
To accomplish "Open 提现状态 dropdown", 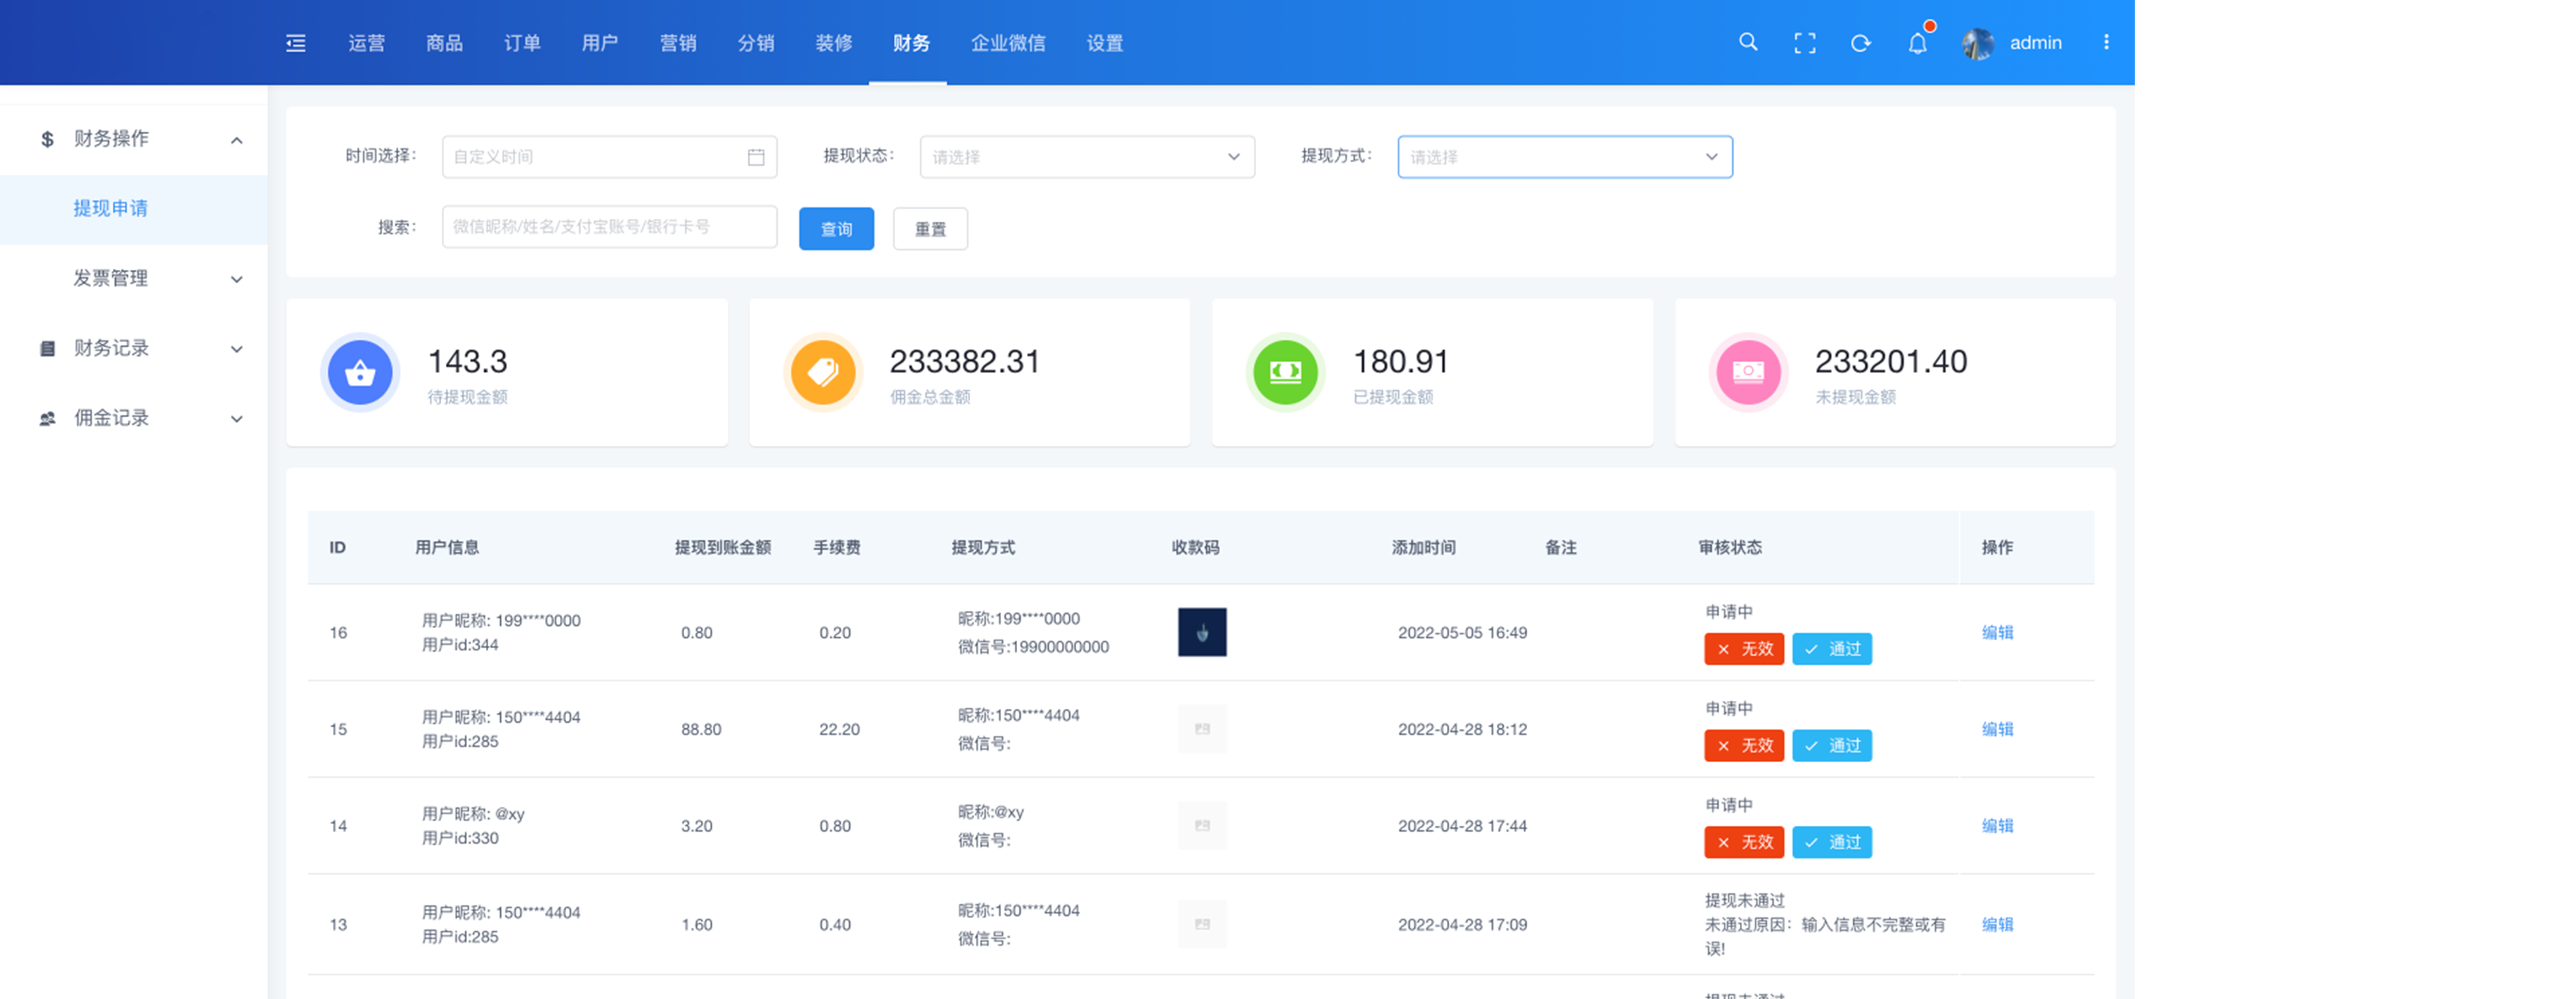I will (x=1086, y=157).
